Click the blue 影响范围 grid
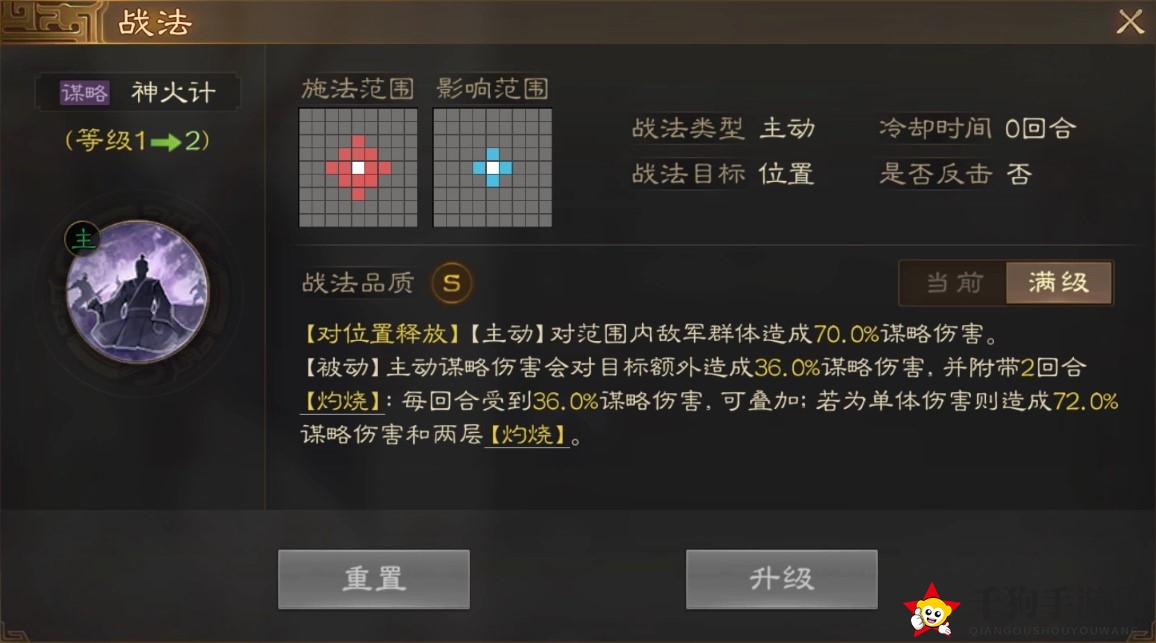The width and height of the screenshot is (1156, 643). coord(492,168)
